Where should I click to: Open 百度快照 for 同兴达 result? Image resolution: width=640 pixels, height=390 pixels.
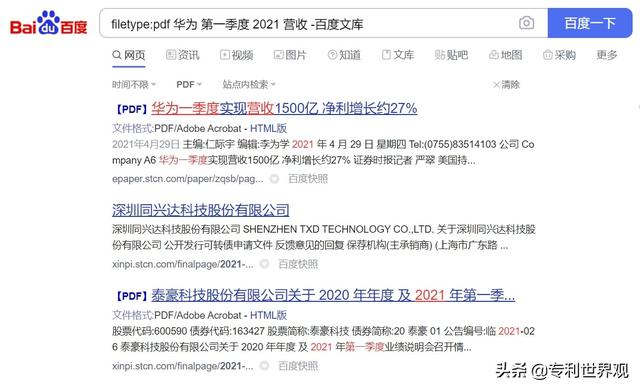click(298, 264)
